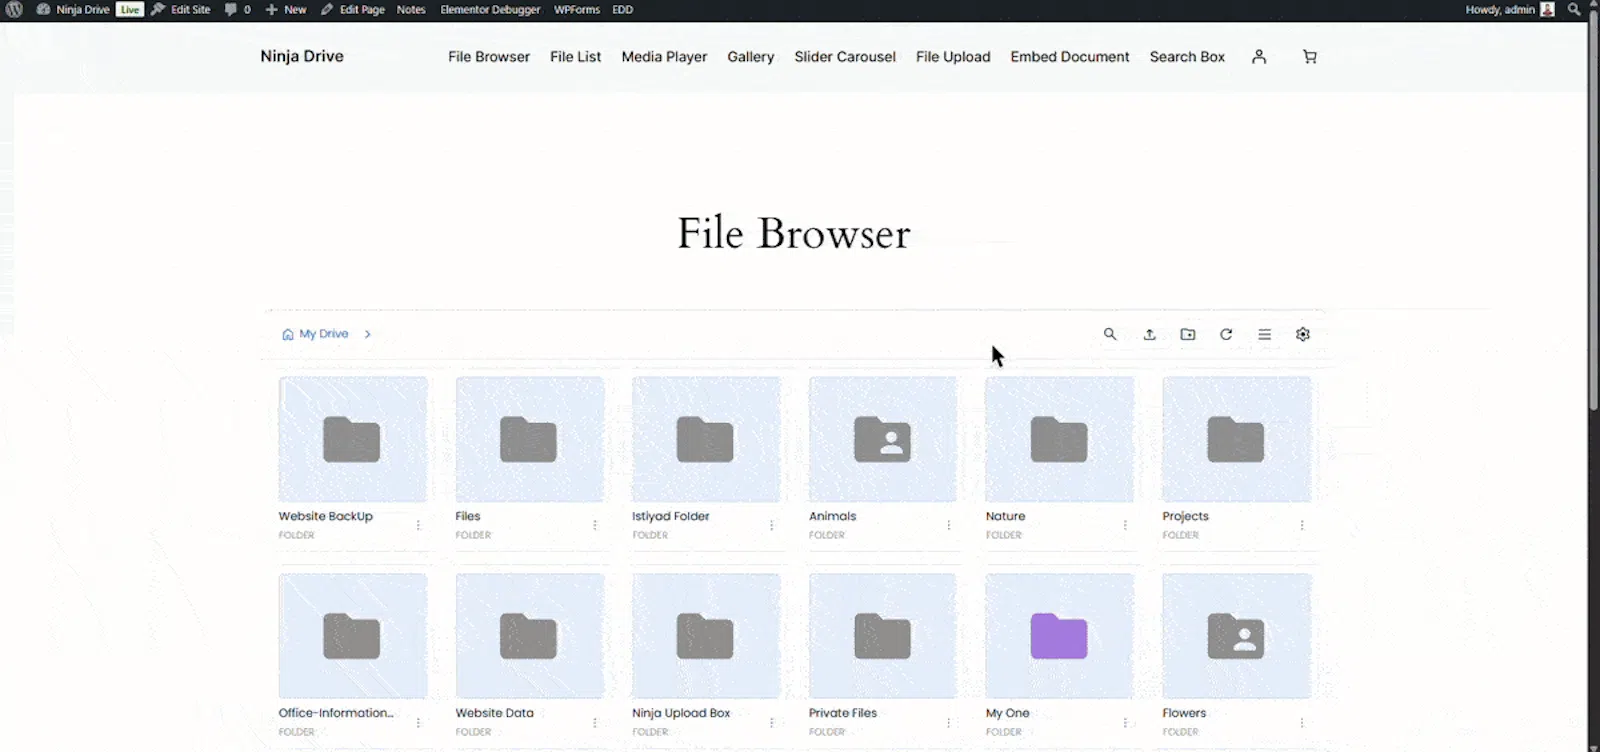The width and height of the screenshot is (1600, 752).
Task: Open the Projects folder icon
Action: click(1236, 439)
